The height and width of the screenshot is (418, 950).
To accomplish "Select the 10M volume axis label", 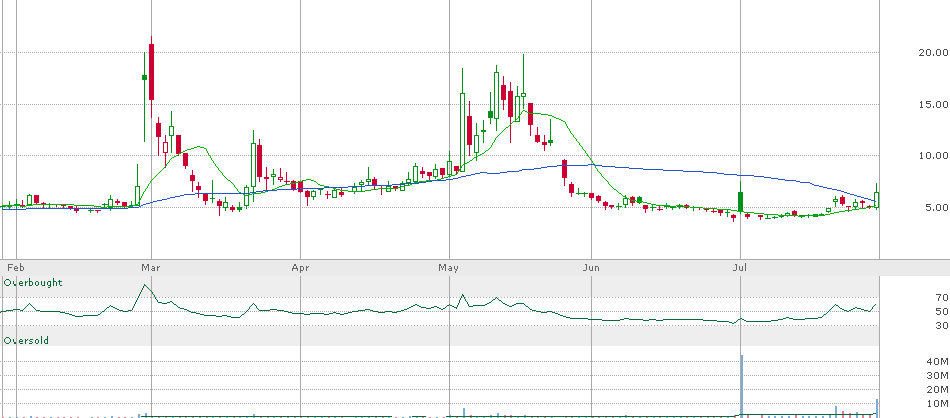I will coord(937,403).
